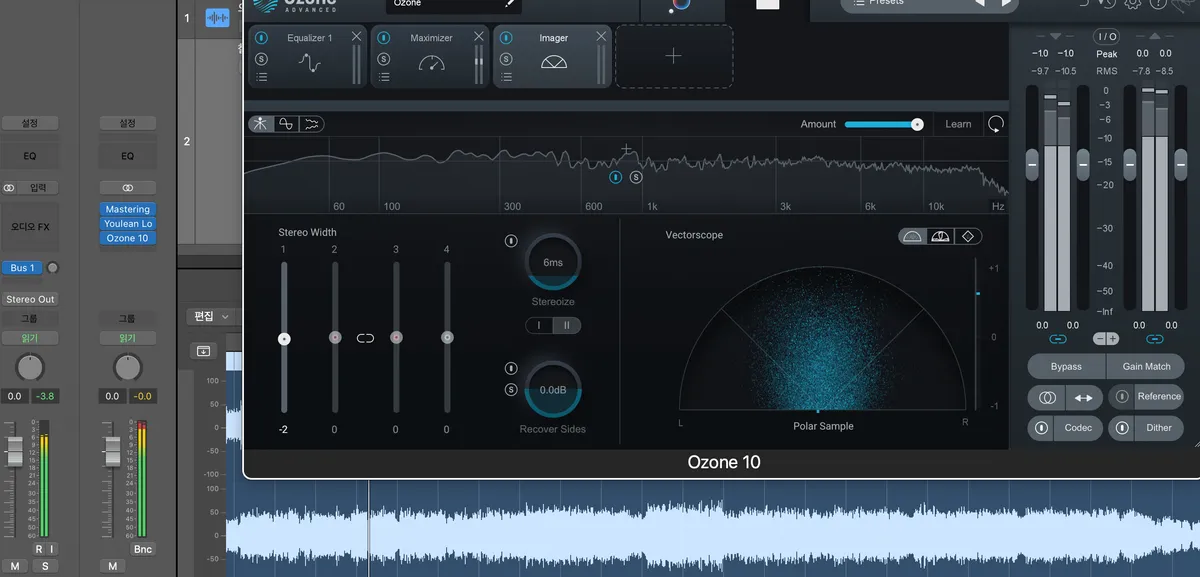Open the Equalizer 1 module preset list icon
The image size is (1200, 577).
click(x=261, y=76)
